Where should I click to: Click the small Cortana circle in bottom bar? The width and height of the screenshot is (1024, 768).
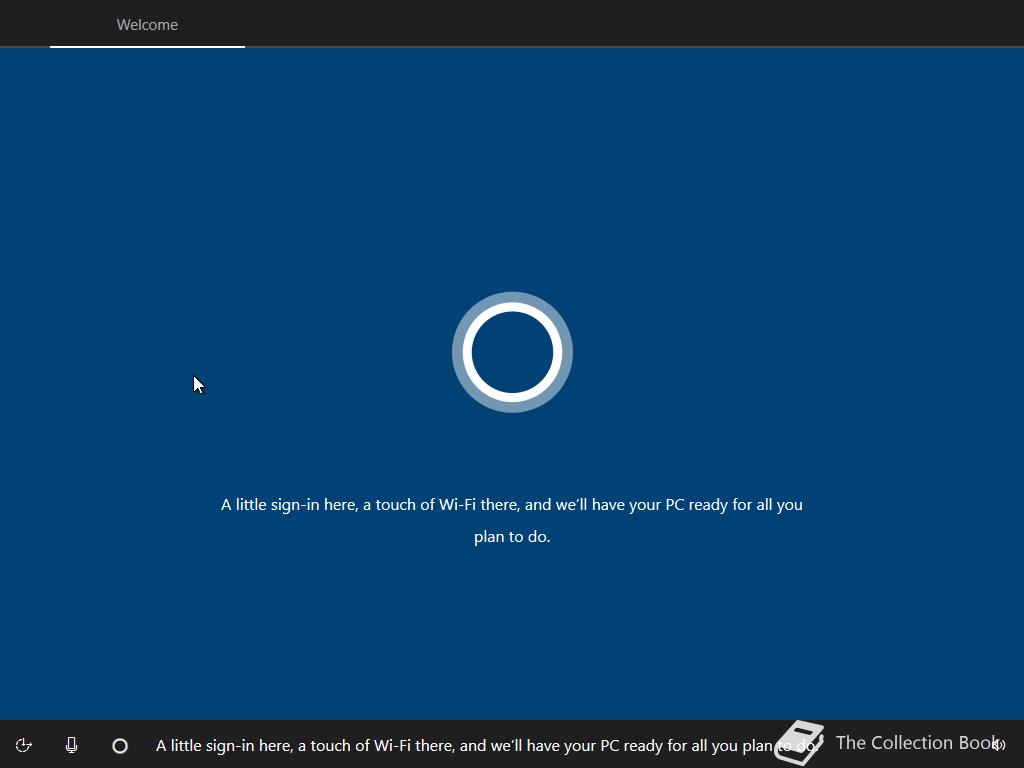[x=120, y=746]
